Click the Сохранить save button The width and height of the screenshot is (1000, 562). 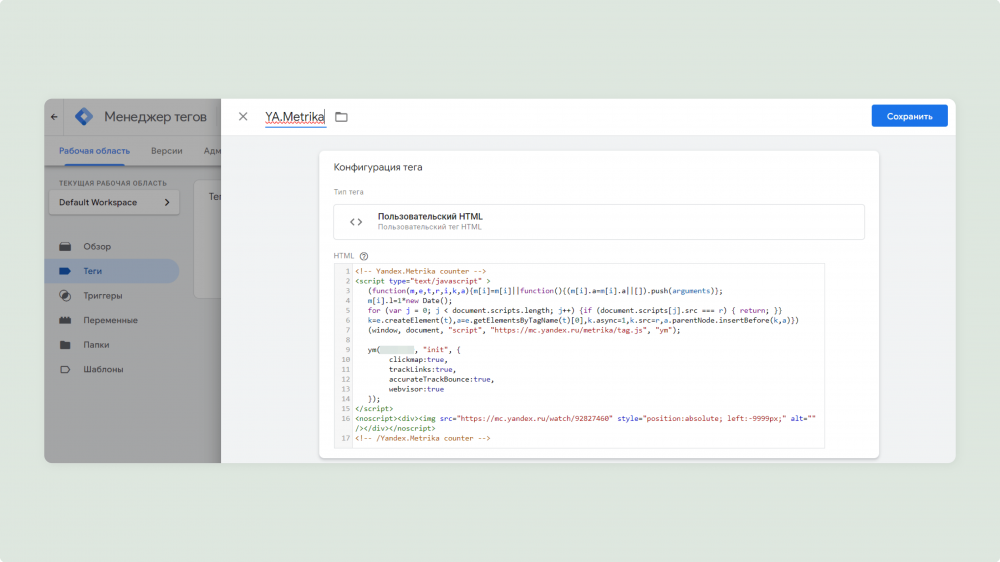[909, 116]
